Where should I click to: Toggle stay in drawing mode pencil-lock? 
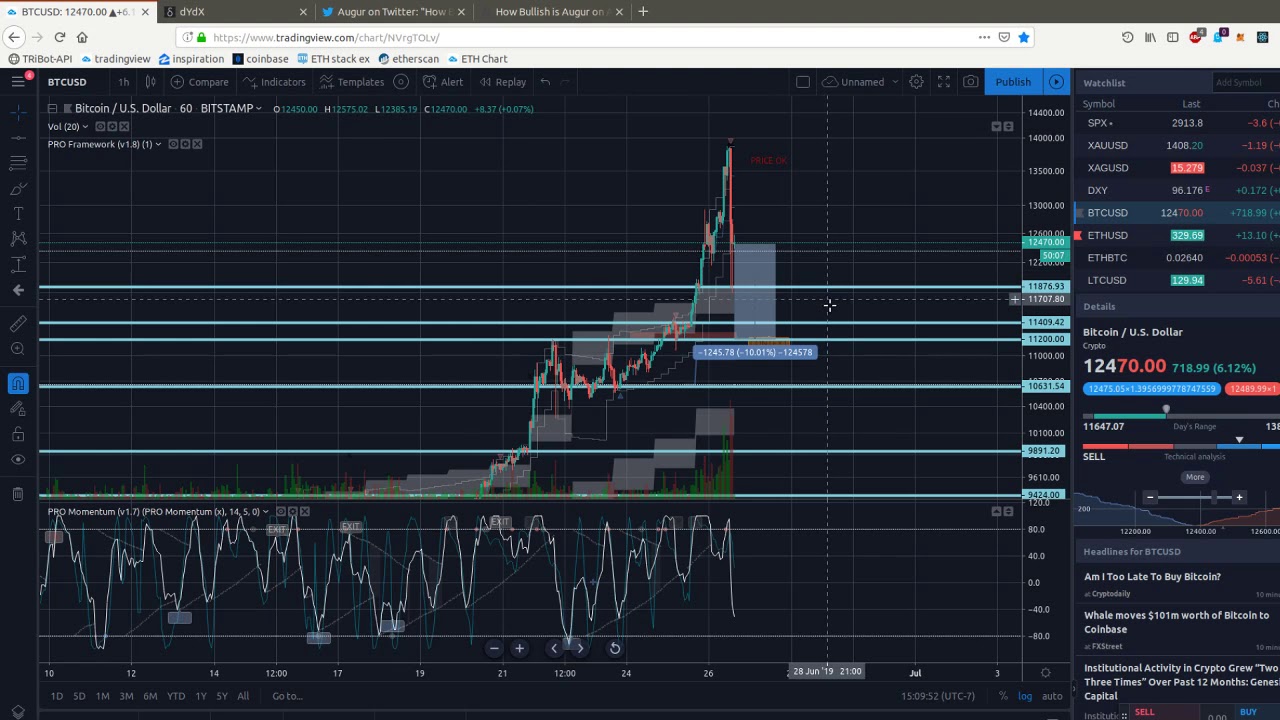pyautogui.click(x=18, y=408)
